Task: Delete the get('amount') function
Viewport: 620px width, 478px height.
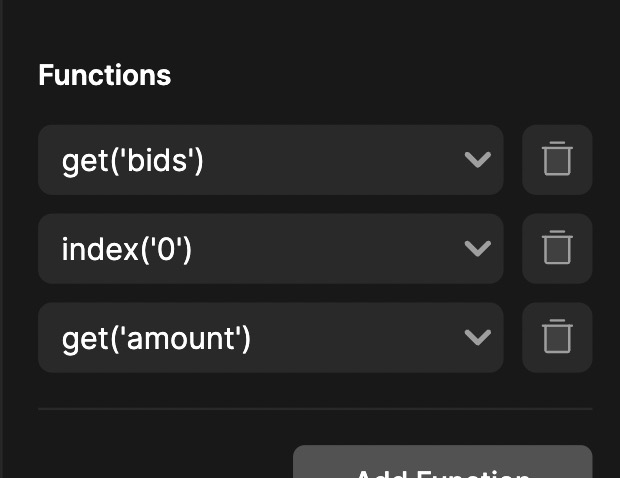Action: [557, 337]
